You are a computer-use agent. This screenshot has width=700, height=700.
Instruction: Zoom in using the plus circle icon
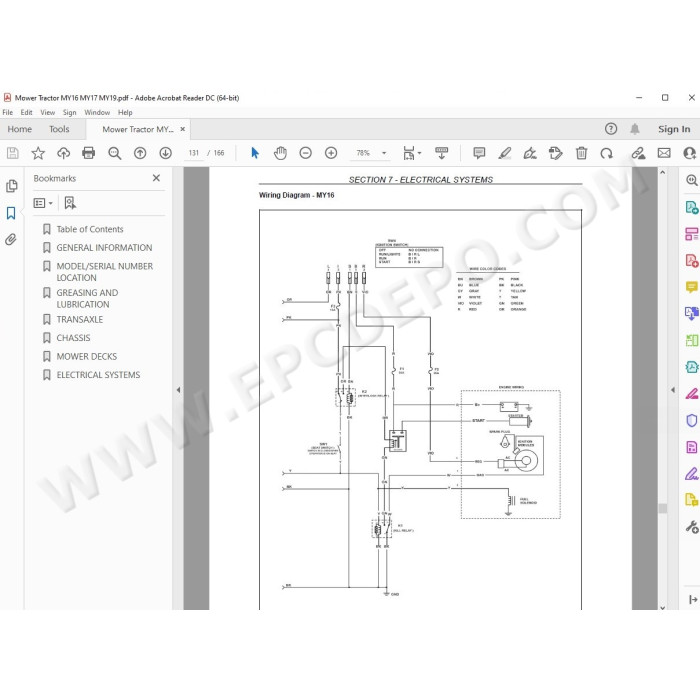[331, 153]
